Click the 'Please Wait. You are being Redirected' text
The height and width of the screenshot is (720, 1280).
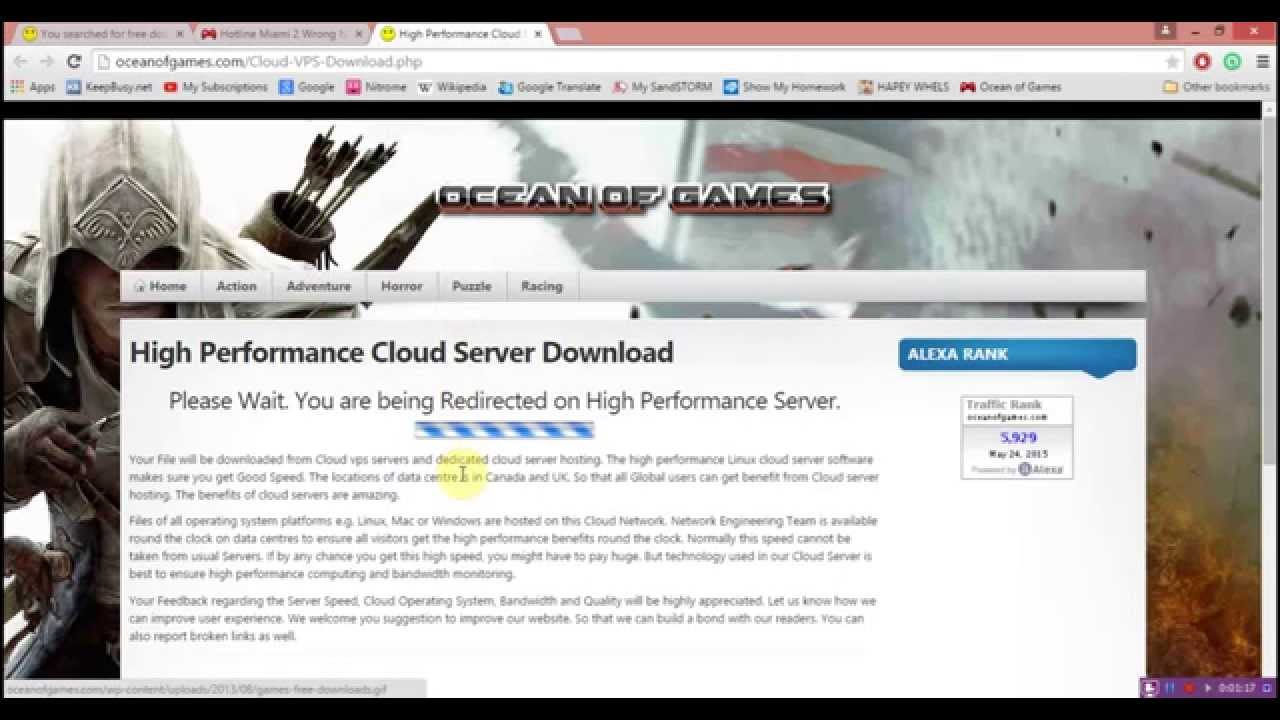[504, 401]
